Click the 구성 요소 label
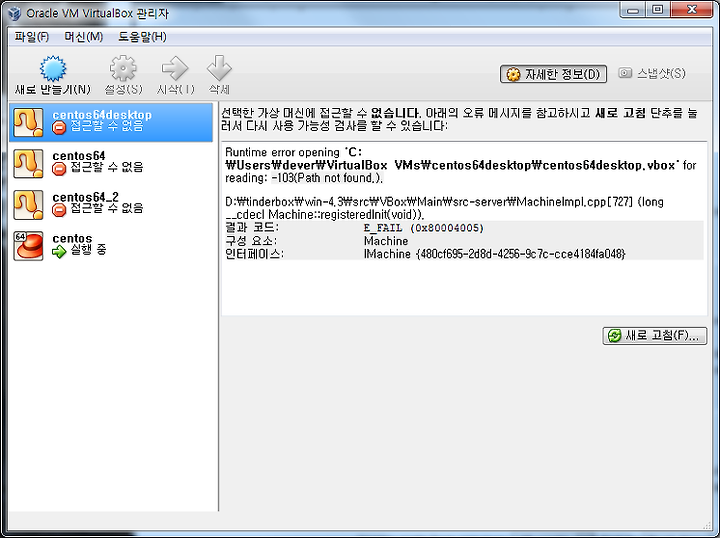The width and height of the screenshot is (720, 538). [251, 241]
